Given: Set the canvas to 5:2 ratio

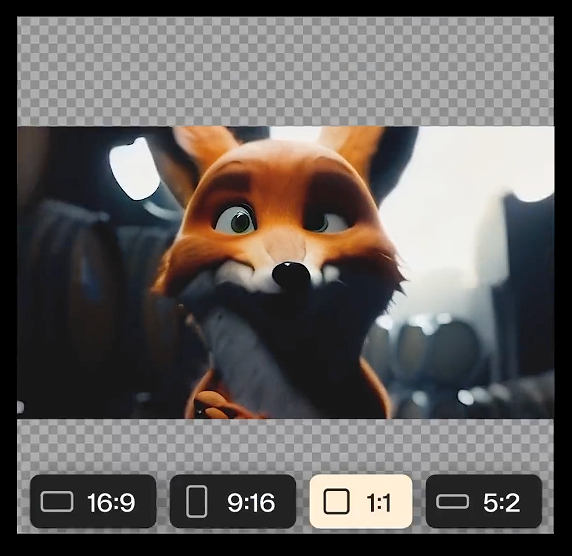Looking at the screenshot, I should (x=484, y=501).
